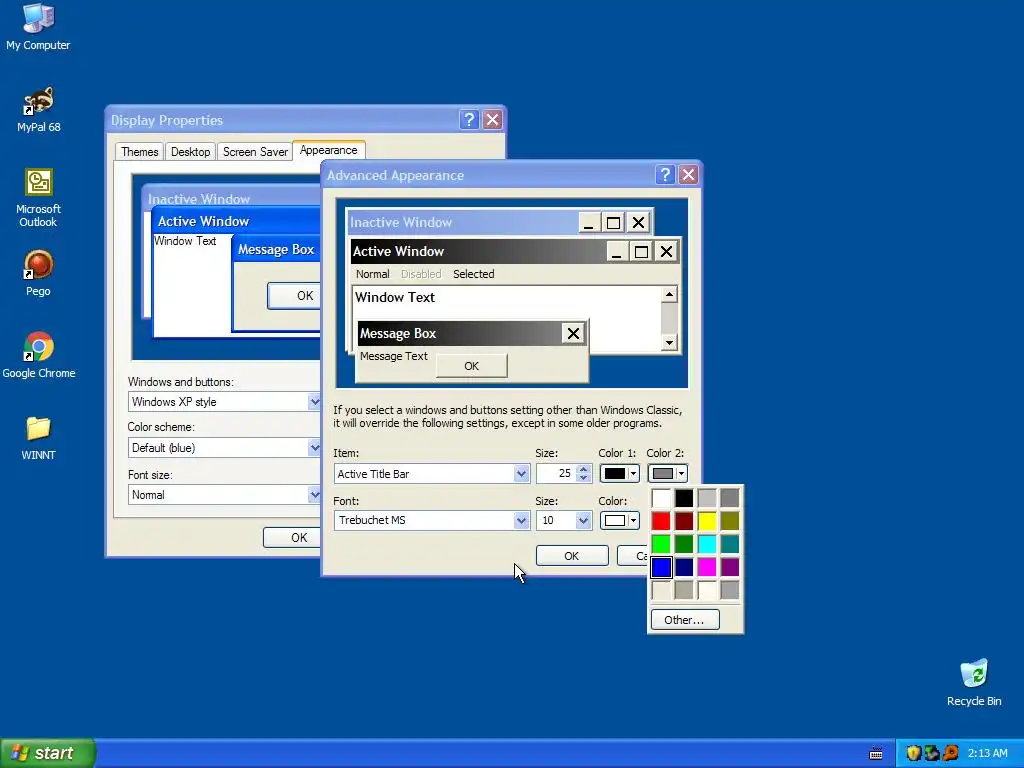This screenshot has height=768, width=1024.
Task: Click the on-screen keyboard icon in the taskbar
Action: point(876,754)
